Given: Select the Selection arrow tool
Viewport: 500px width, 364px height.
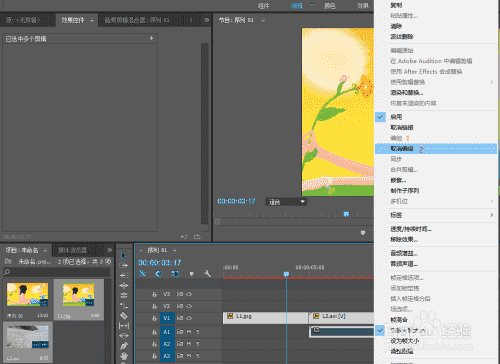Looking at the screenshot, I should [x=124, y=256].
